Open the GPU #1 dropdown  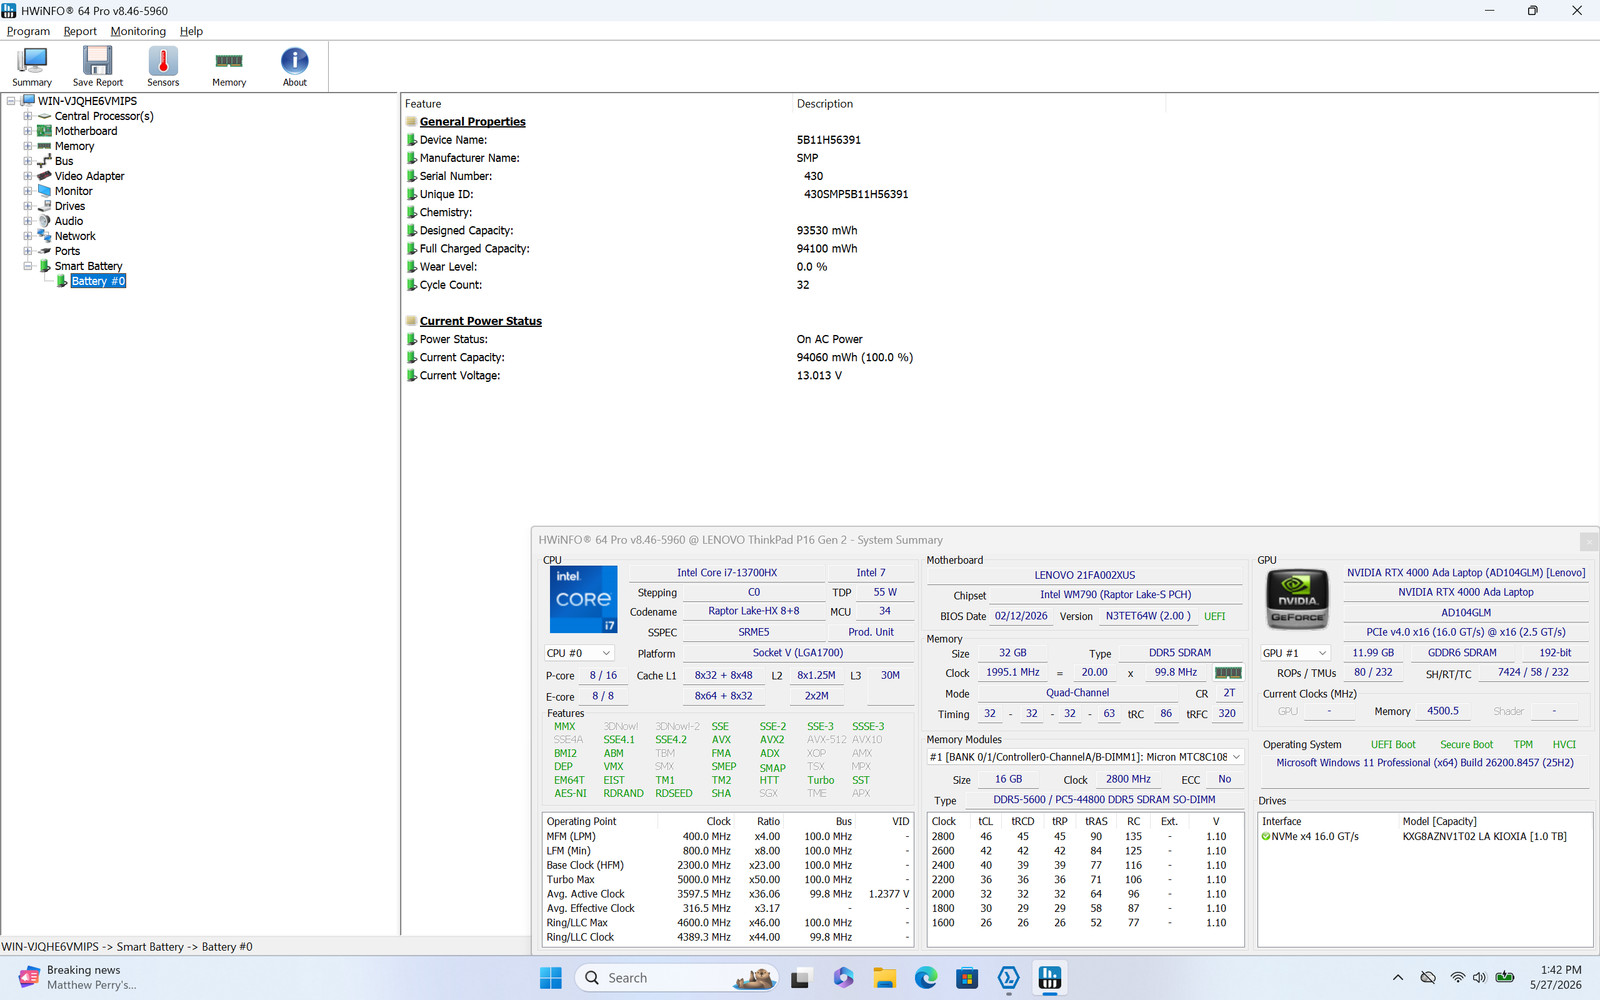coord(1295,653)
